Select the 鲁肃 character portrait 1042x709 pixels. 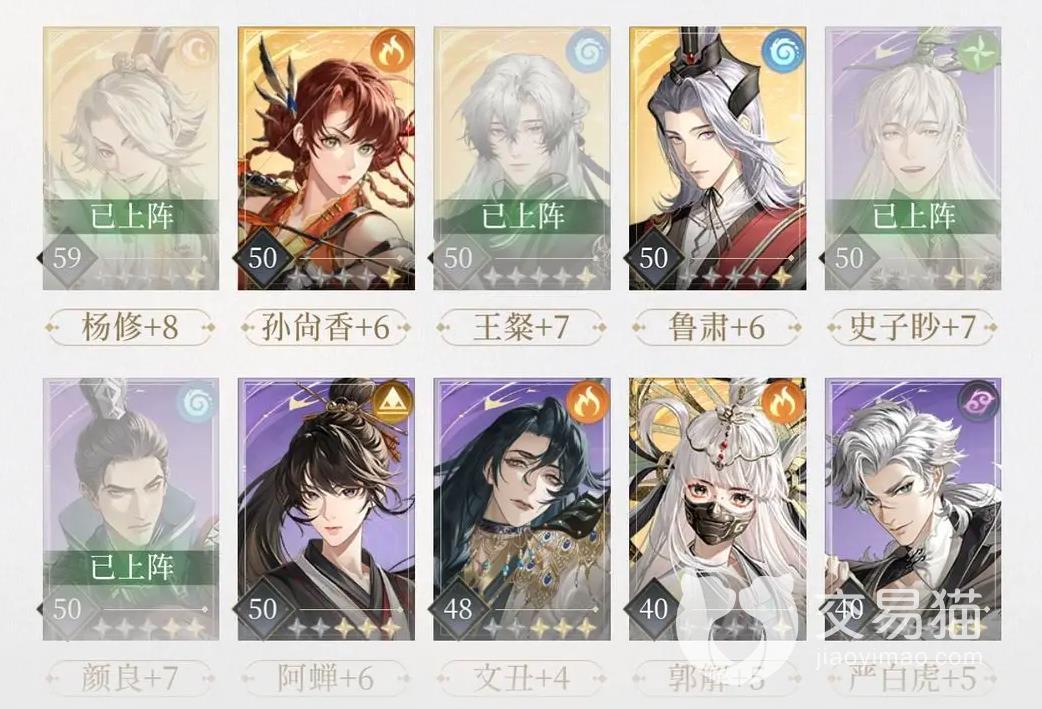tap(718, 158)
